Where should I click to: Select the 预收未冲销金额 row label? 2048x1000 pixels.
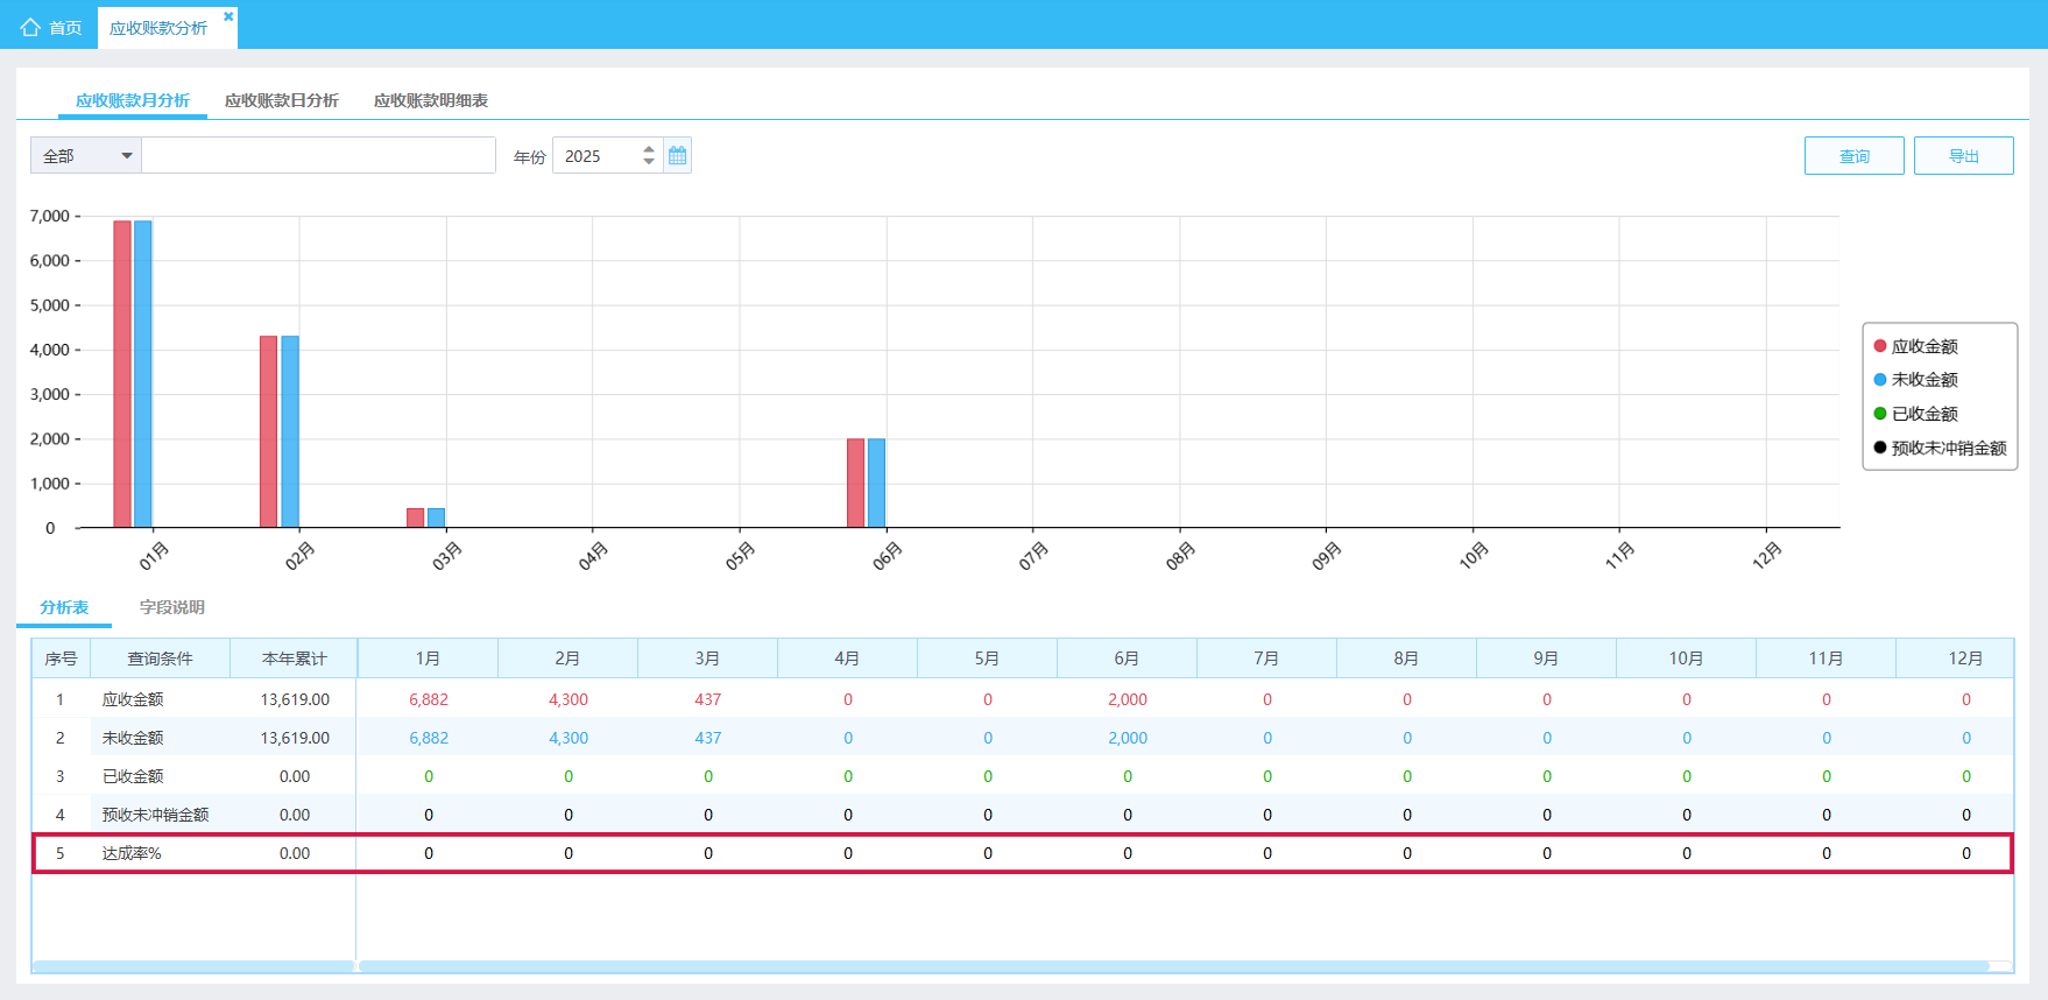point(155,814)
